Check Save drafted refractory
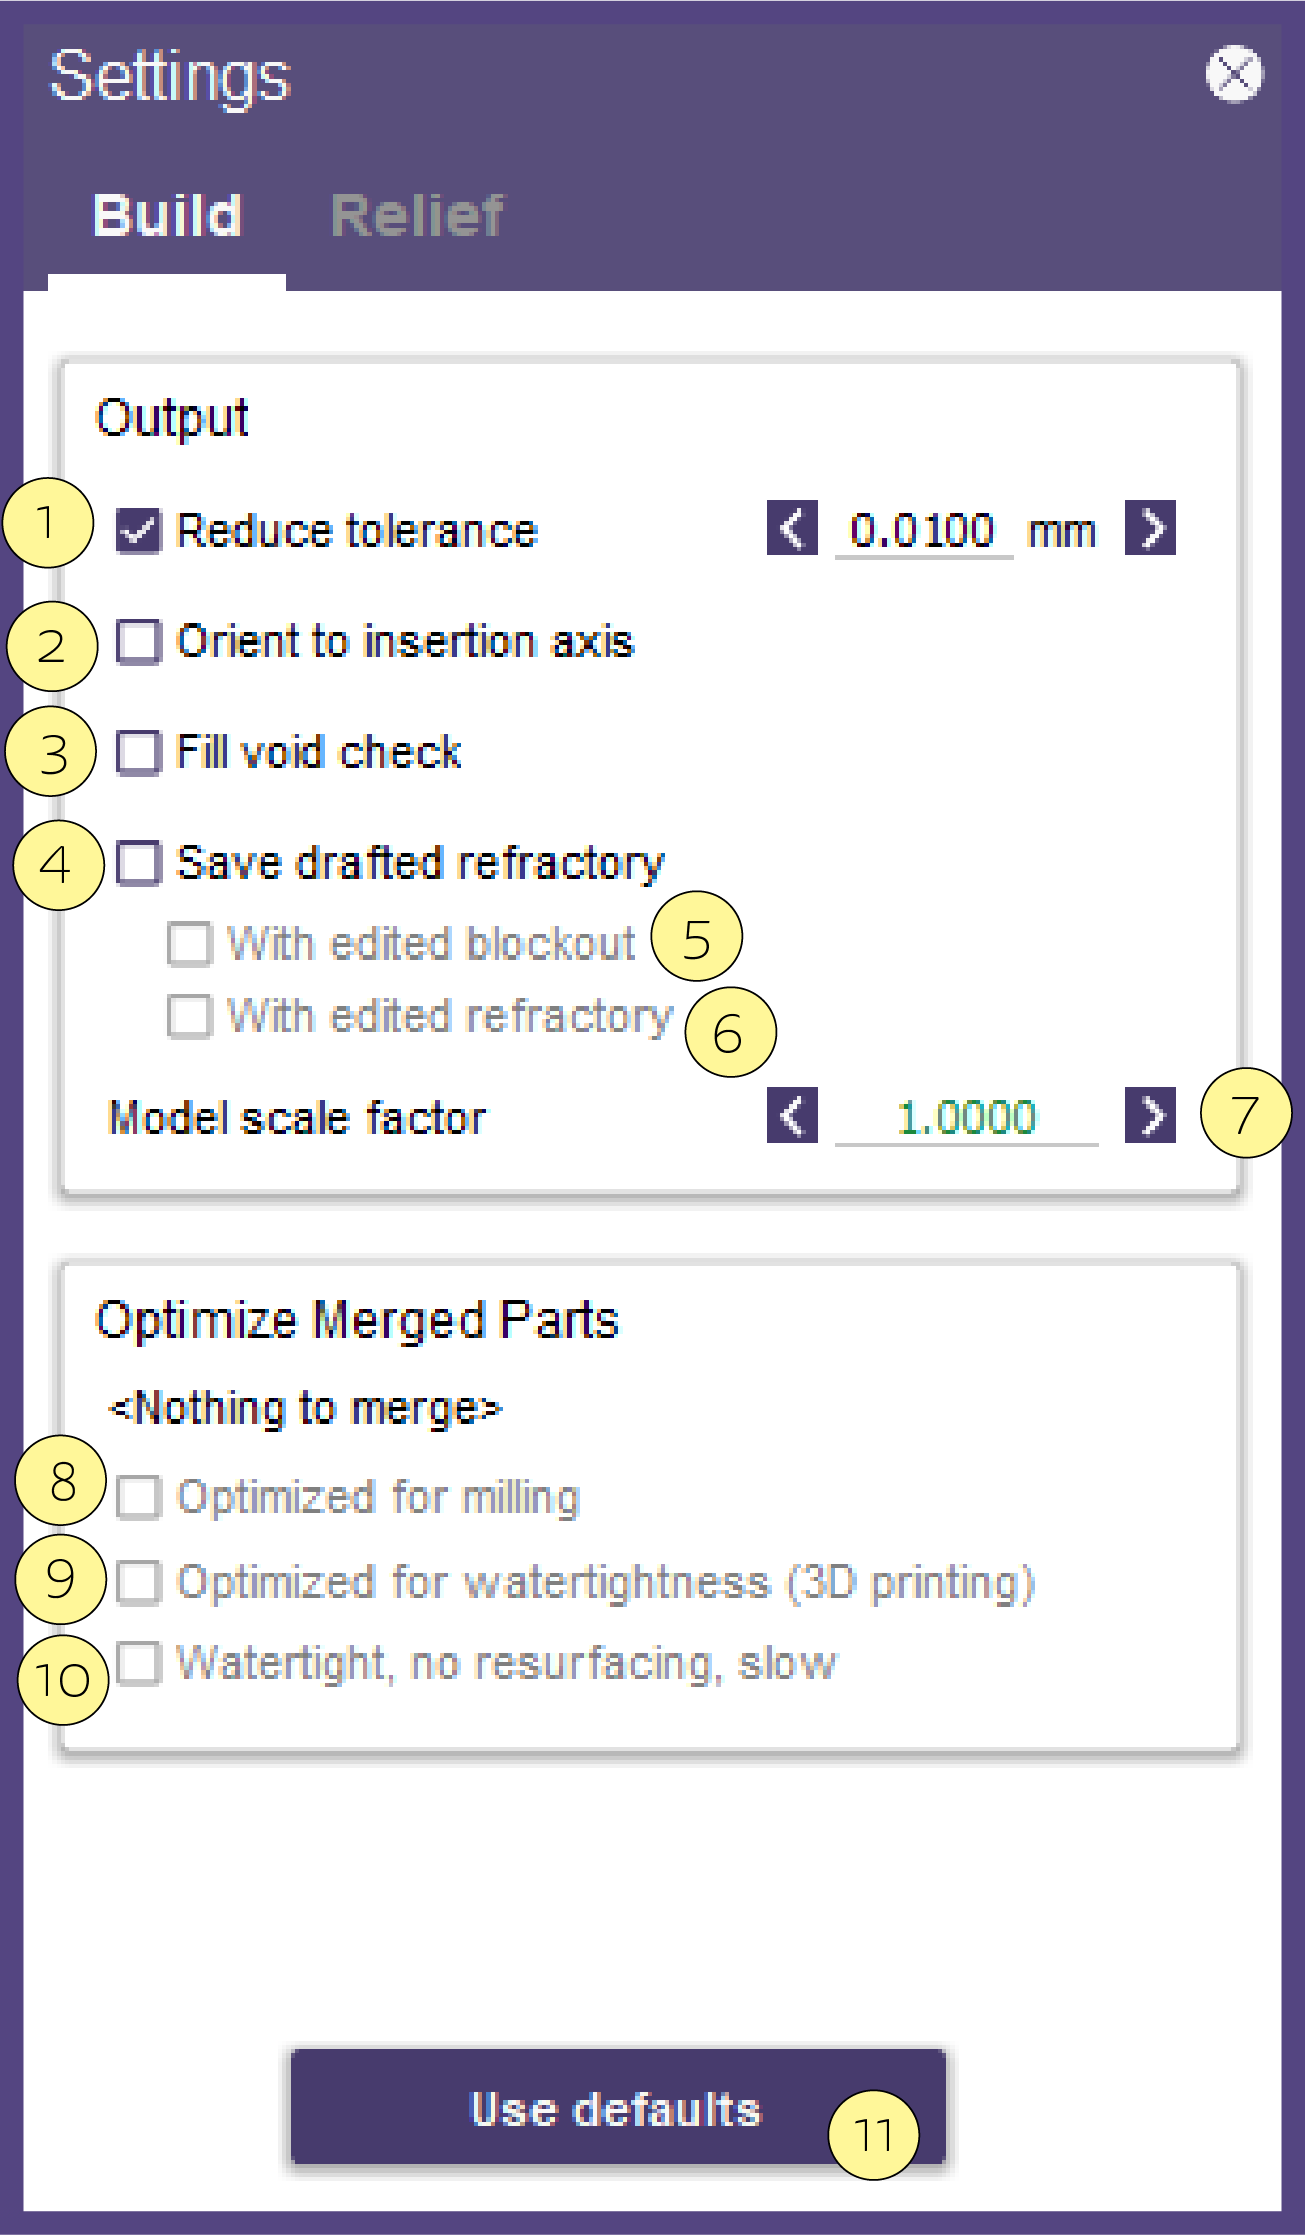Image resolution: width=1306 pixels, height=2235 pixels. 138,863
